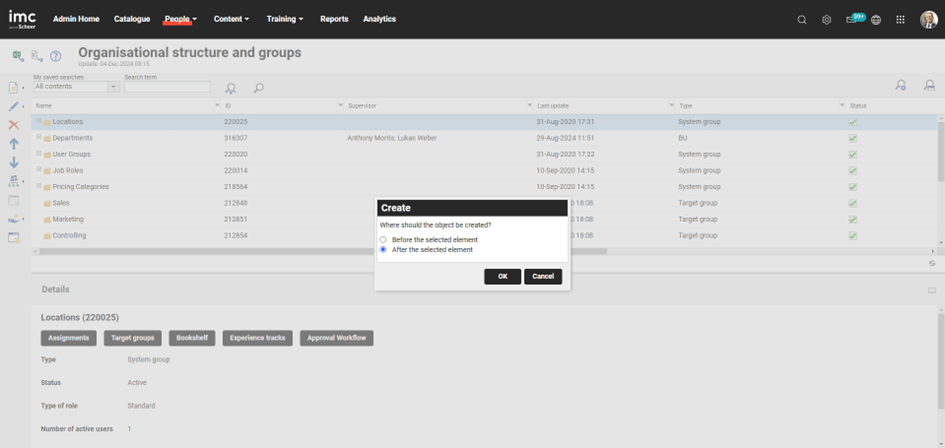Open the Training menu
The image size is (945, 448).
point(286,19)
